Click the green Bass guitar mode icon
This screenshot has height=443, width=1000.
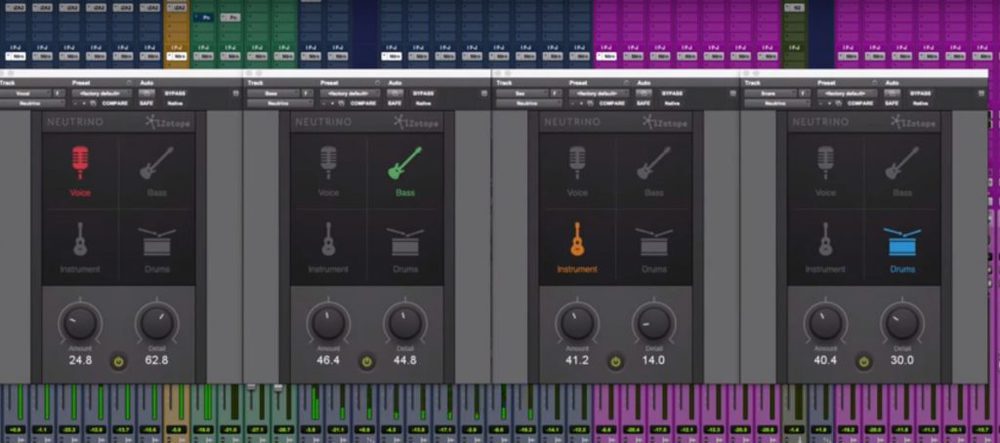(405, 163)
